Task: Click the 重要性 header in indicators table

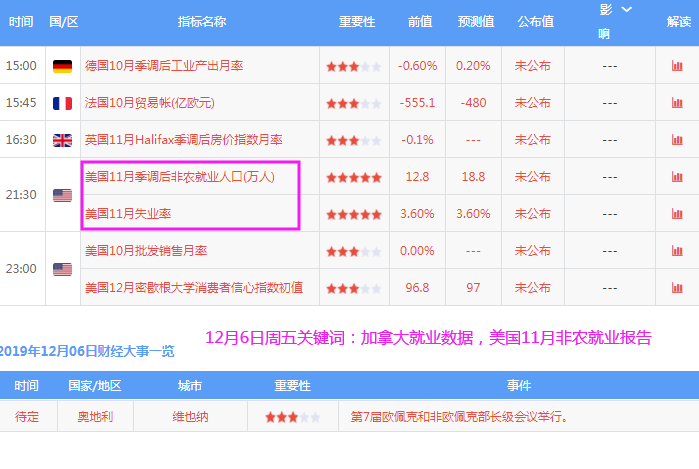Action: pyautogui.click(x=357, y=21)
